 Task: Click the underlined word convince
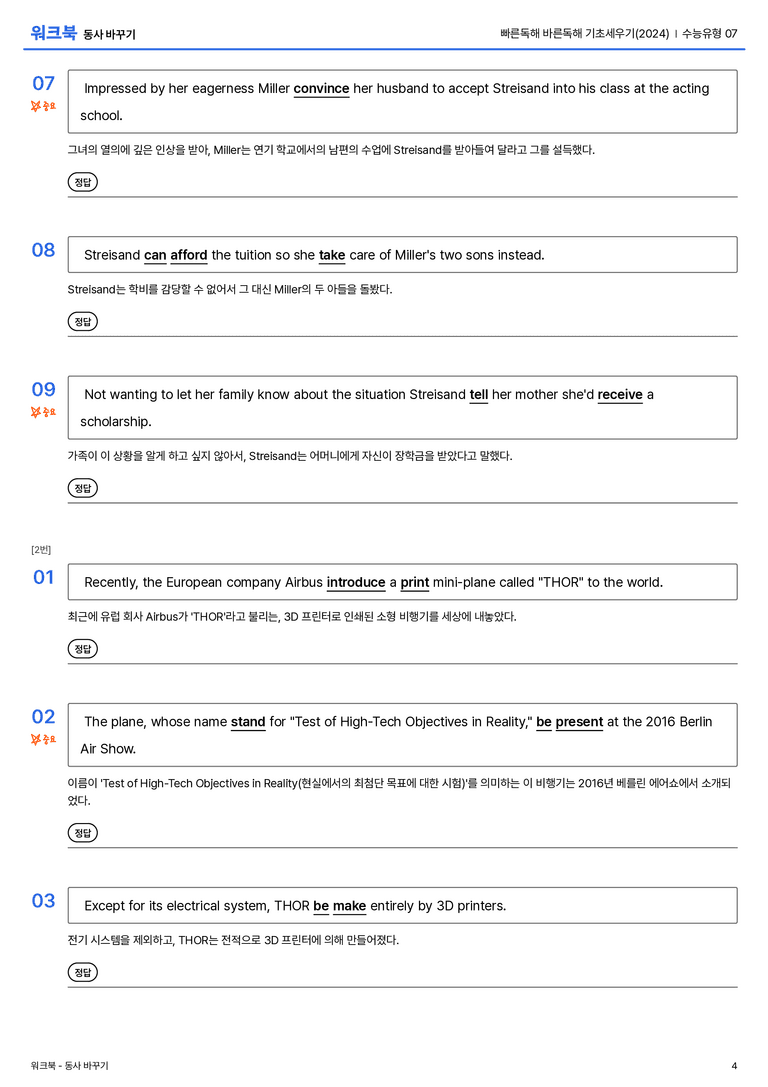click(x=322, y=89)
